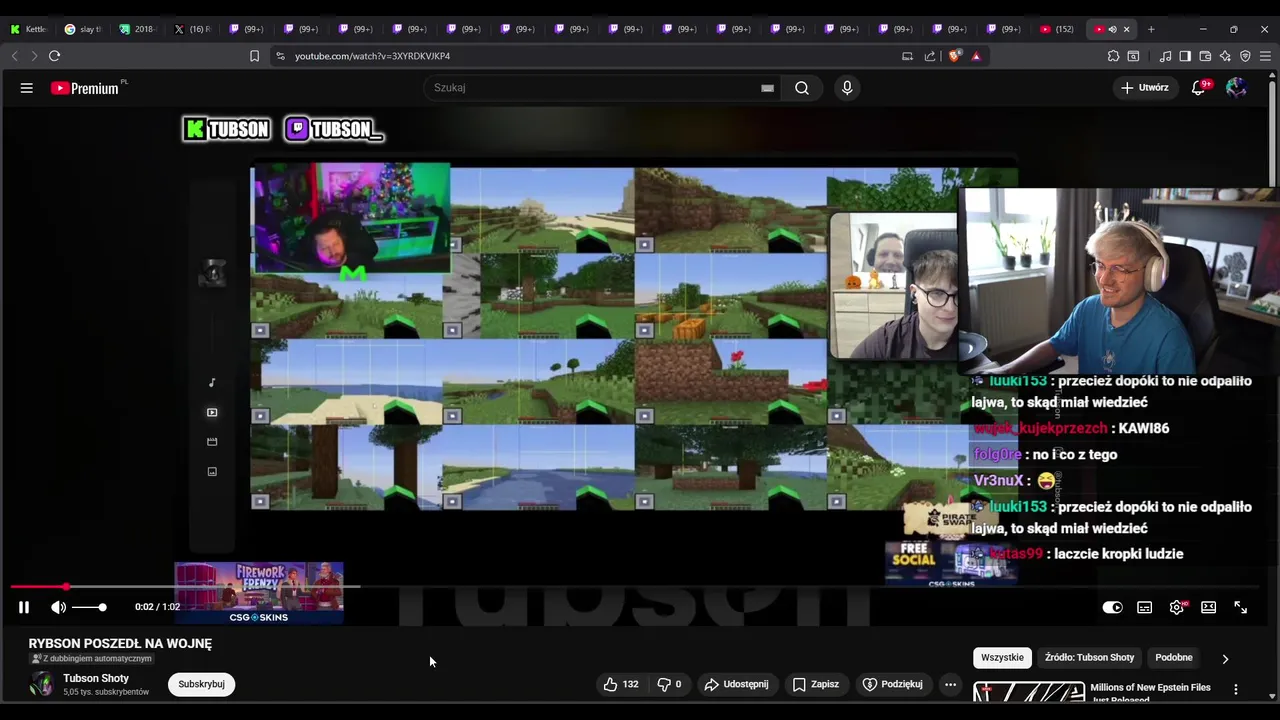This screenshot has height=720, width=1280.
Task: Switch to the X (16) browser tab
Action: pyautogui.click(x=192, y=29)
